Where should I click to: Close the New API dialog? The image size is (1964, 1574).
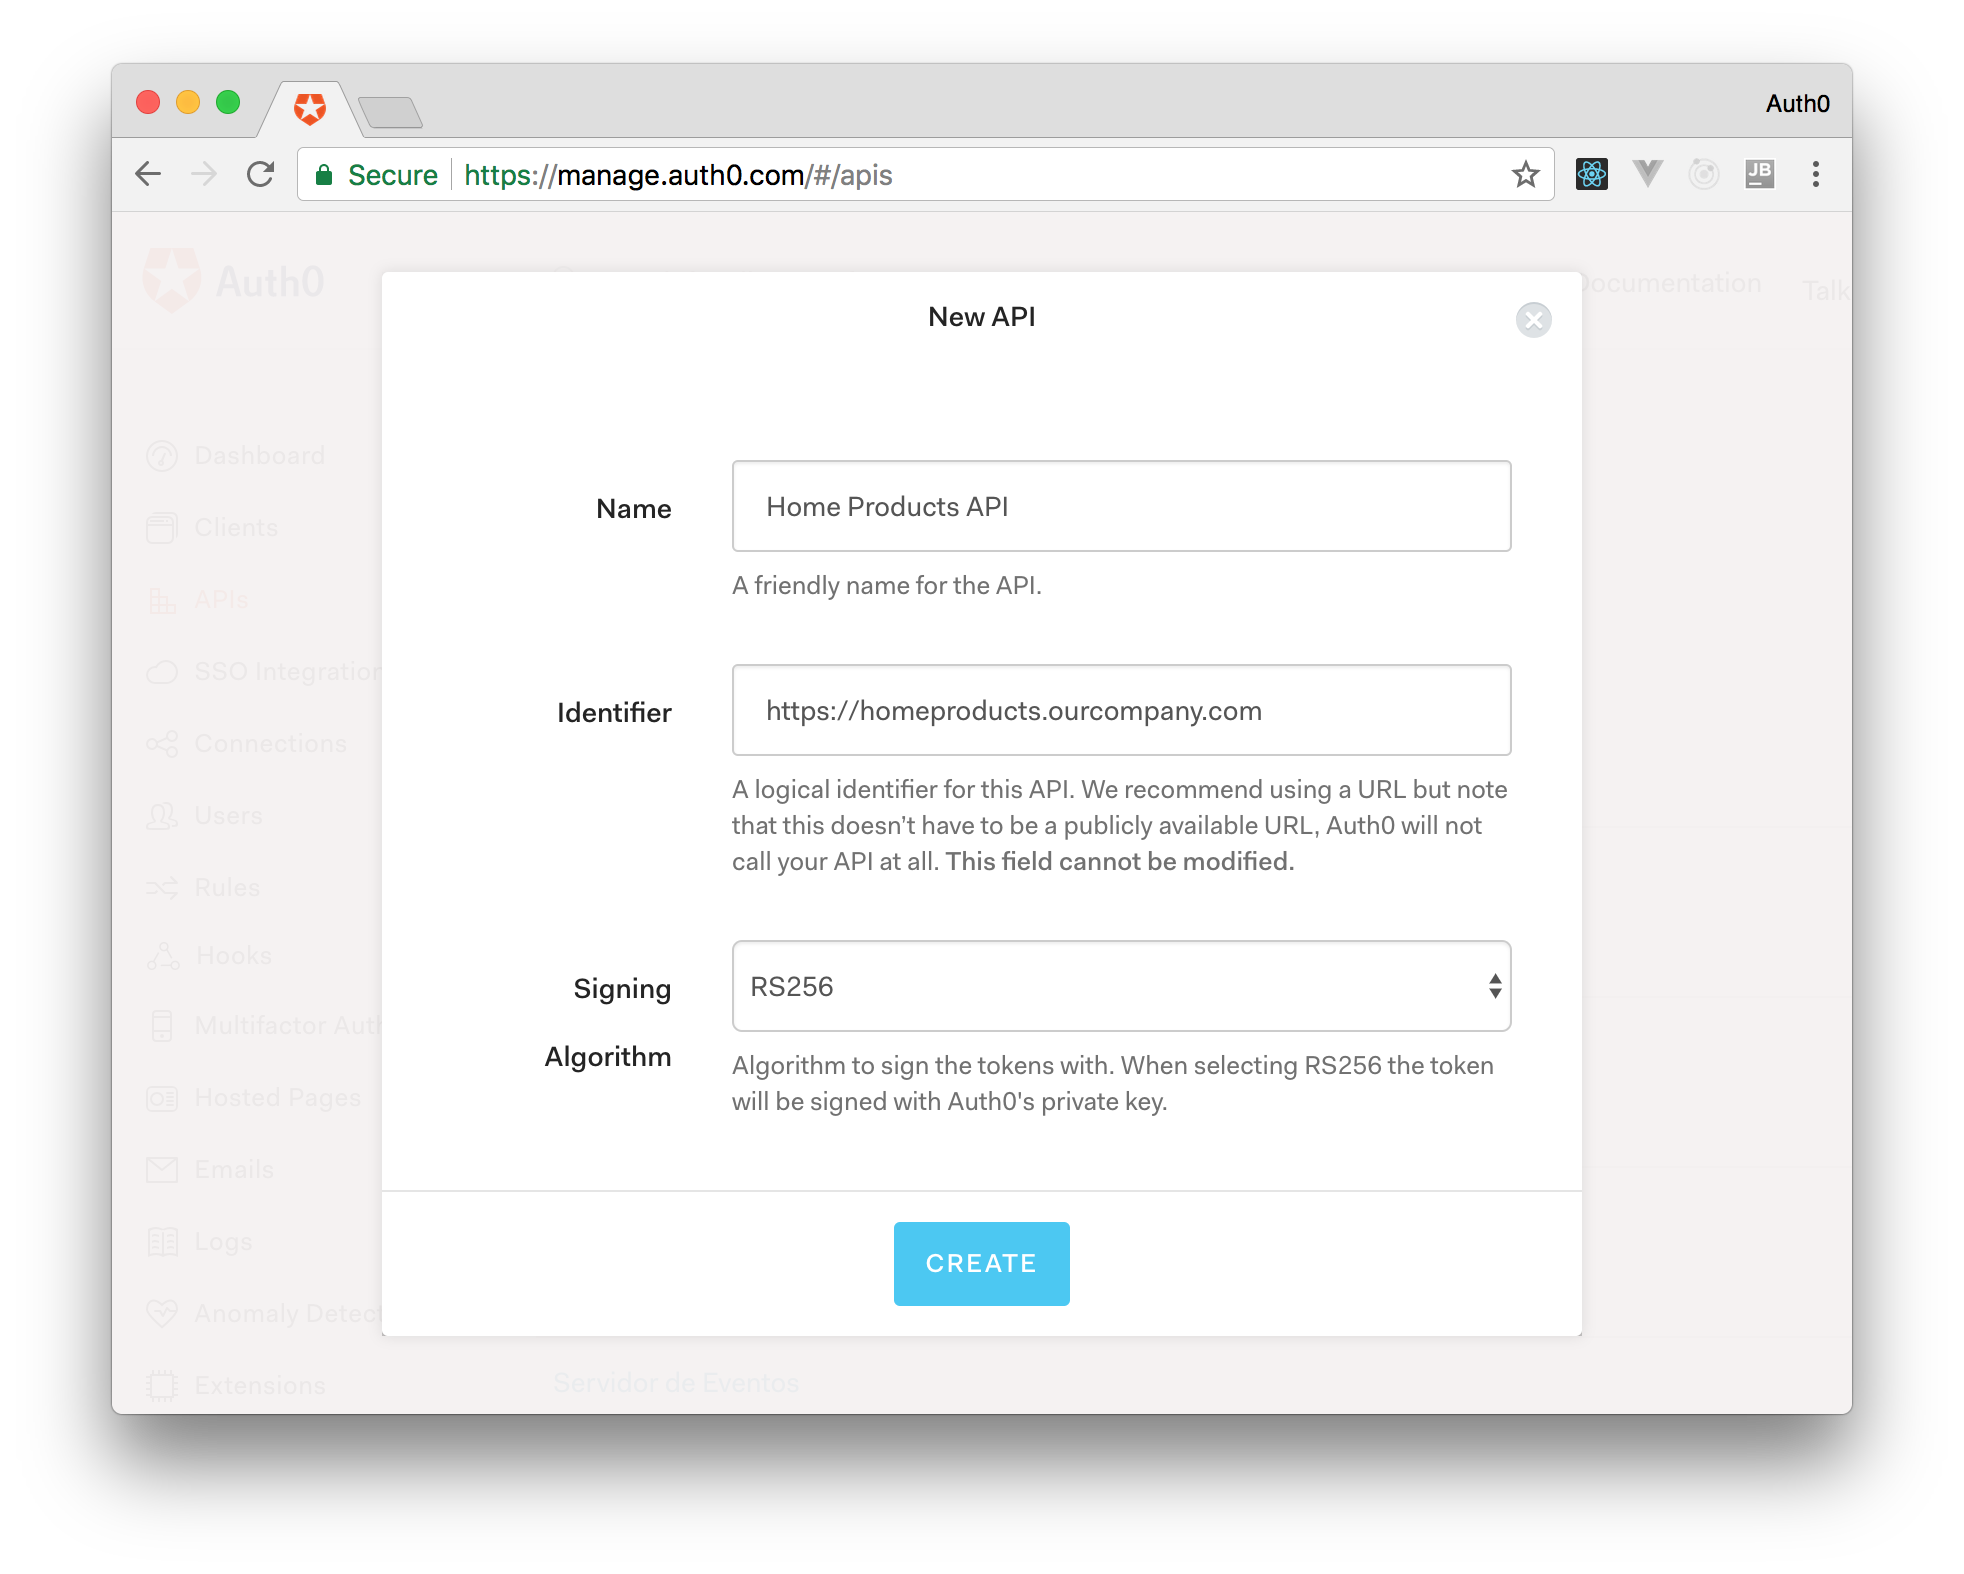pyautogui.click(x=1533, y=320)
